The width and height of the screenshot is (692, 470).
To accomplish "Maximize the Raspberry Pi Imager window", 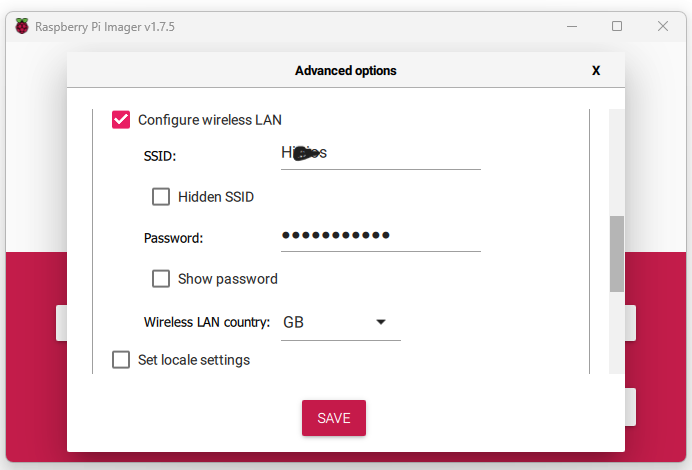I will point(617,26).
